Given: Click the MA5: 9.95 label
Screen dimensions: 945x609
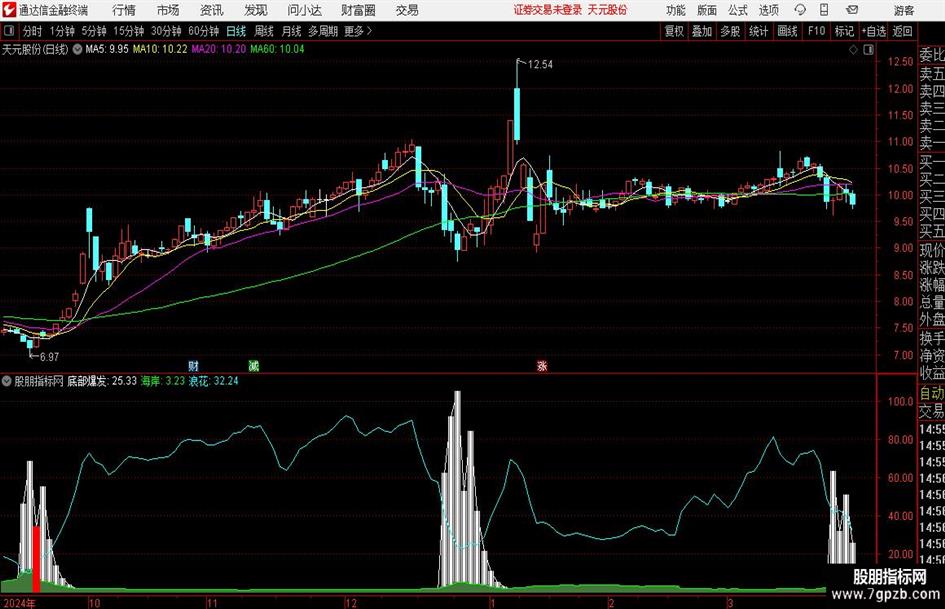Looking at the screenshot, I should [x=107, y=49].
